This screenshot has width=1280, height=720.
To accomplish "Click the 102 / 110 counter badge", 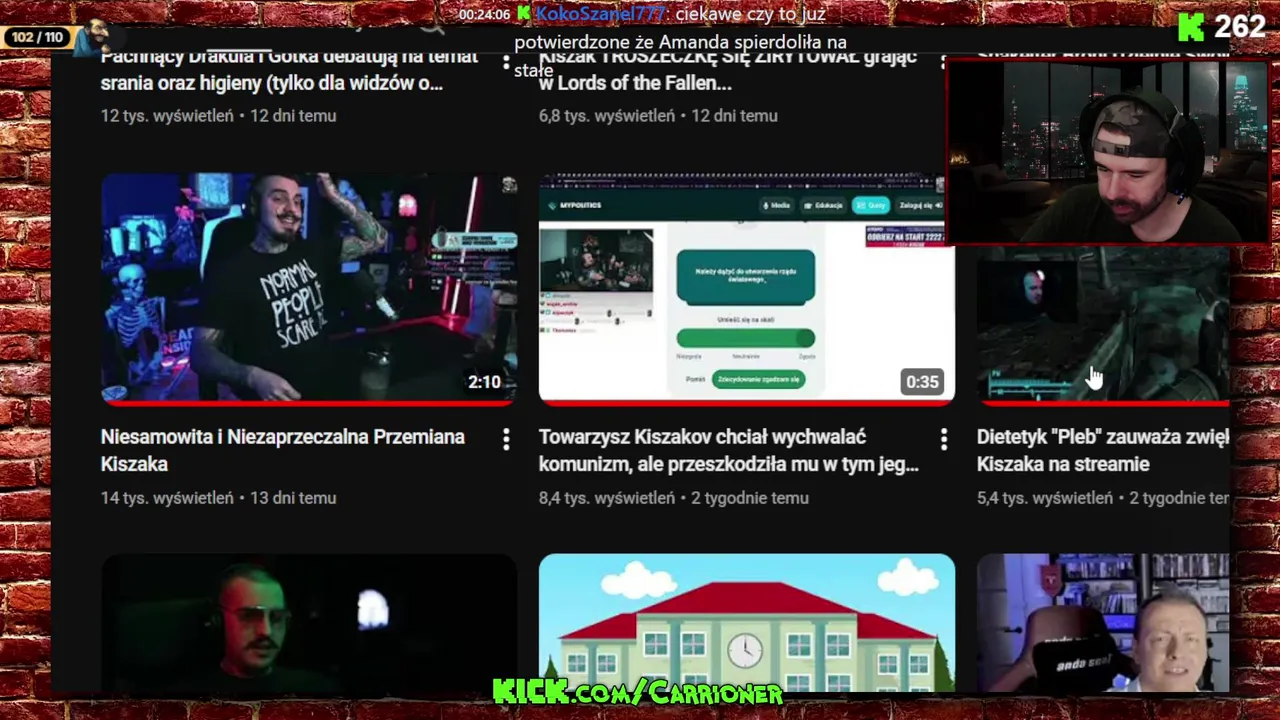I will [38, 38].
